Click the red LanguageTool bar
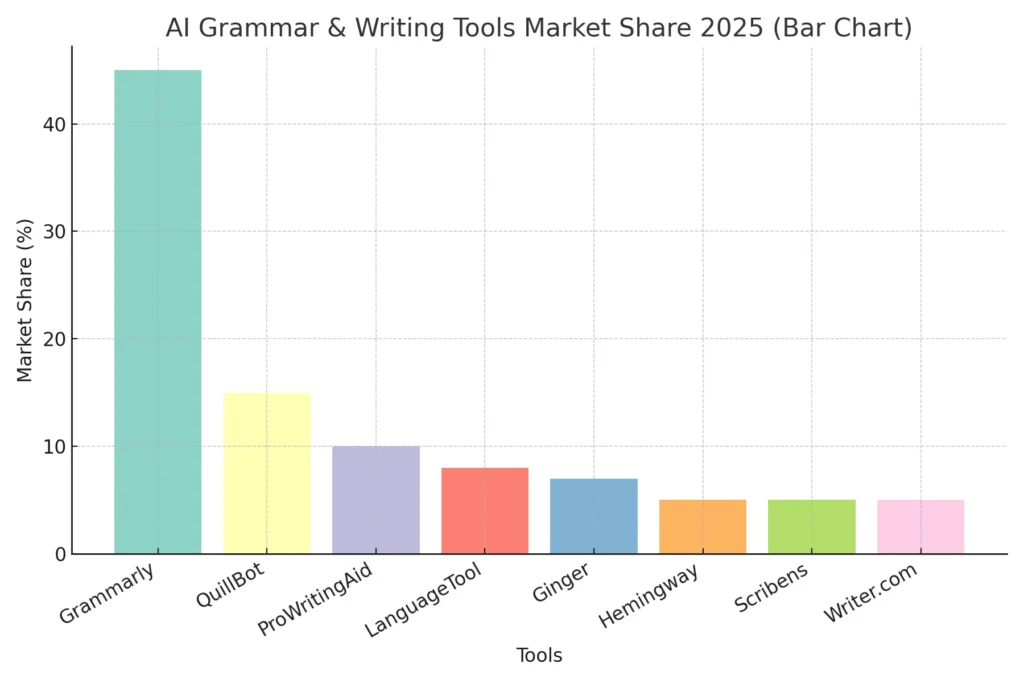This screenshot has width=1024, height=683. point(485,511)
